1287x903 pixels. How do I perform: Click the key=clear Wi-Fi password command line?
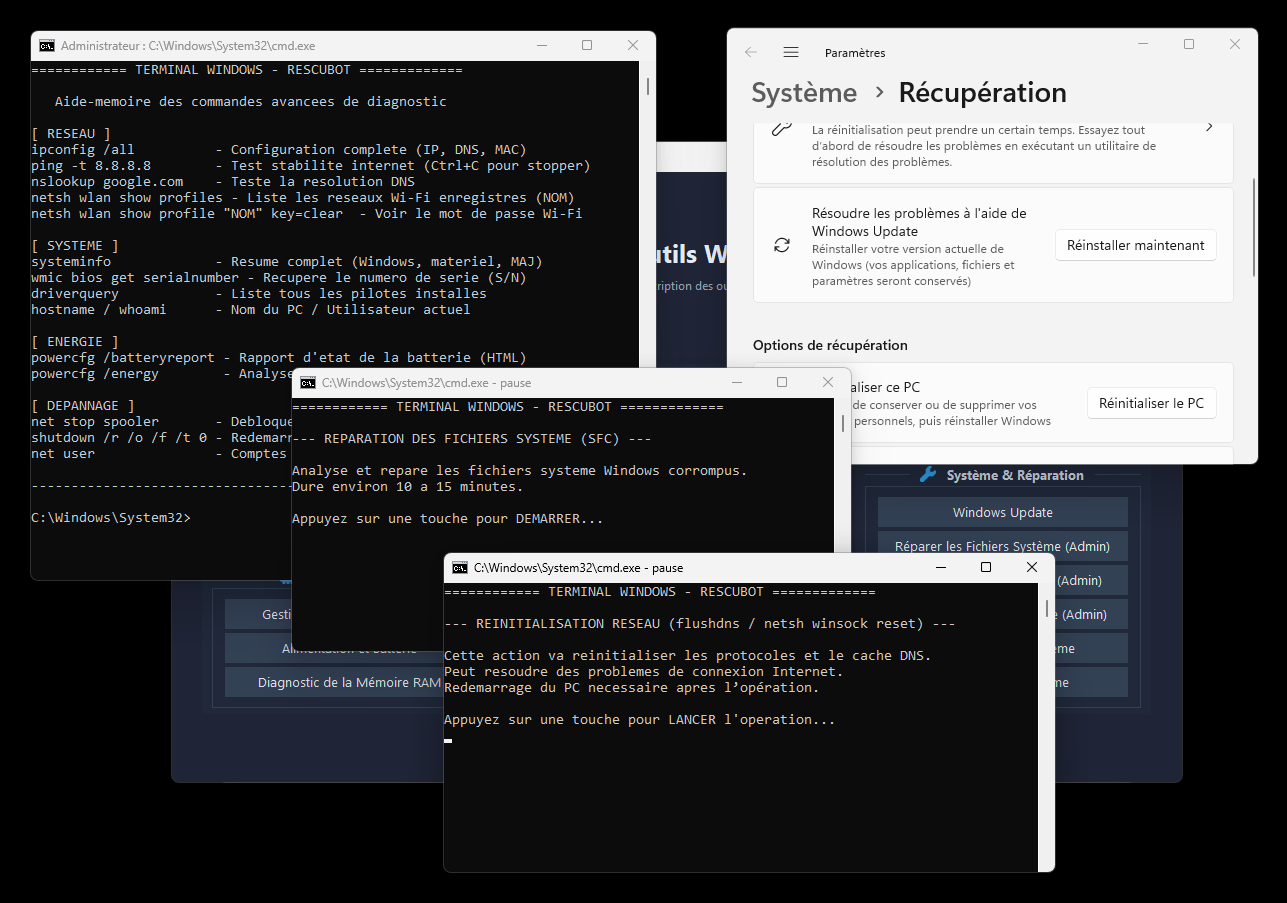pos(307,214)
